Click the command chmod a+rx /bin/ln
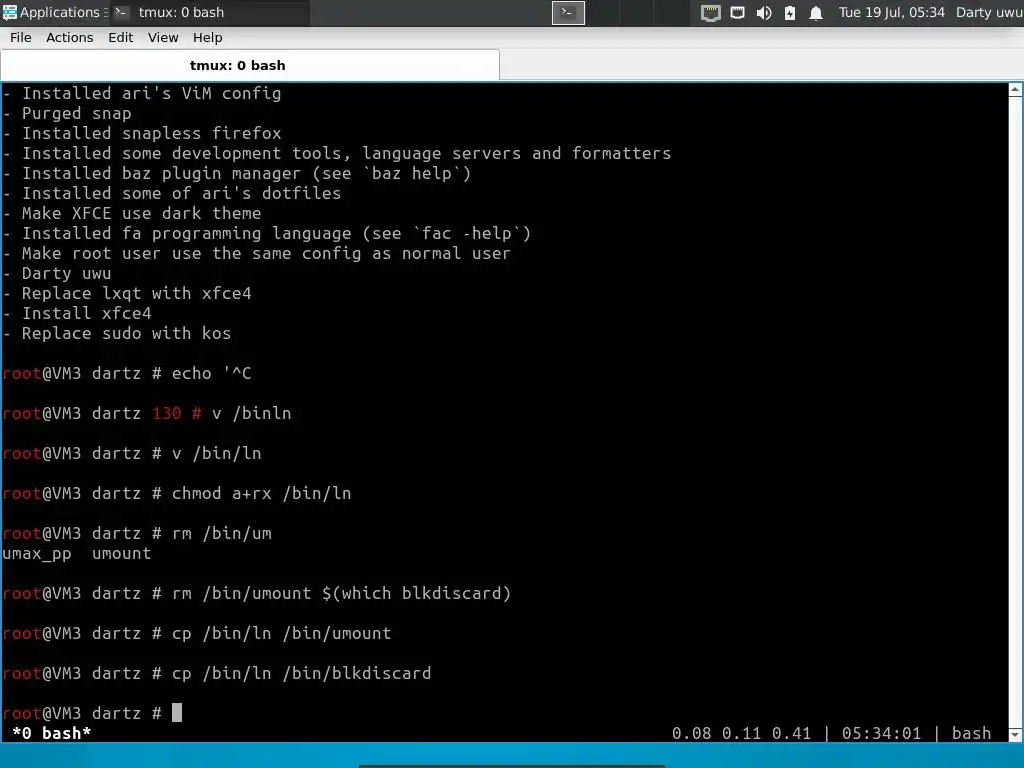This screenshot has width=1024, height=768. 261,494
